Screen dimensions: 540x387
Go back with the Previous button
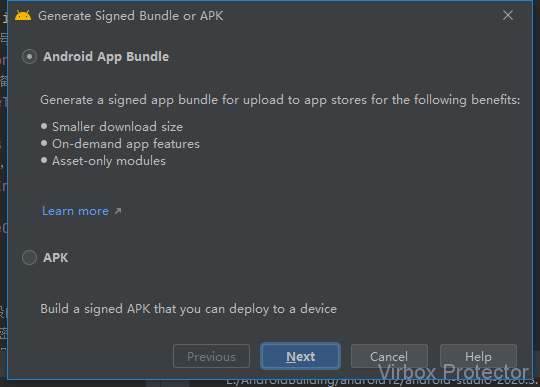(211, 356)
